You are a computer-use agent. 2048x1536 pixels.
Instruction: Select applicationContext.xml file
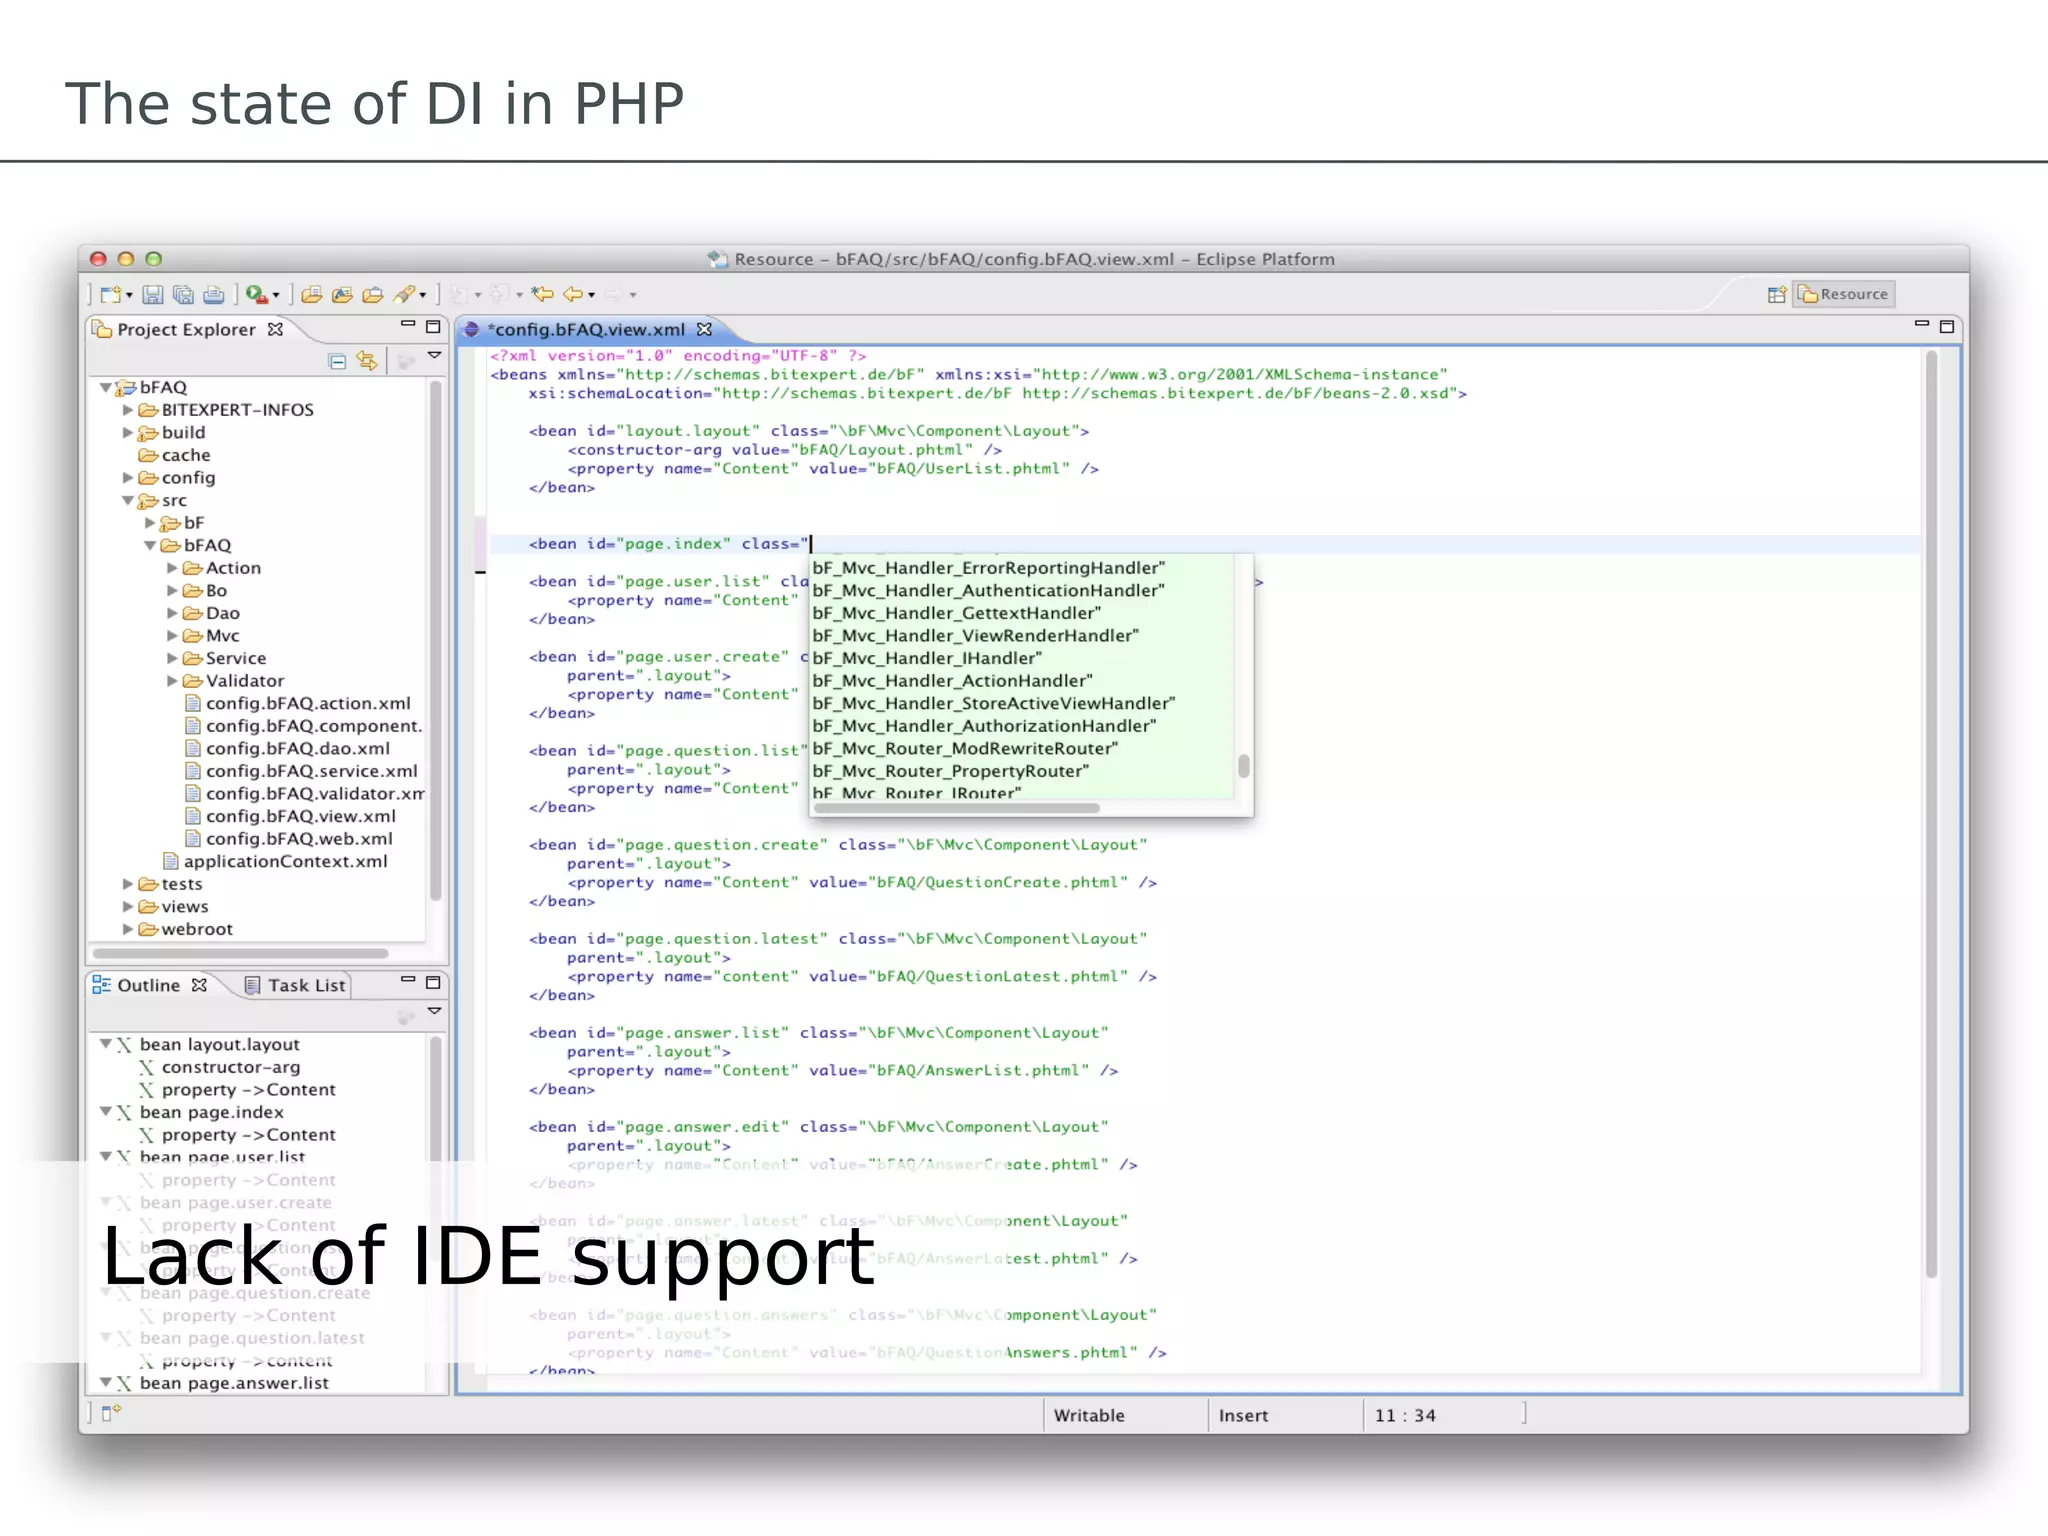pos(275,861)
